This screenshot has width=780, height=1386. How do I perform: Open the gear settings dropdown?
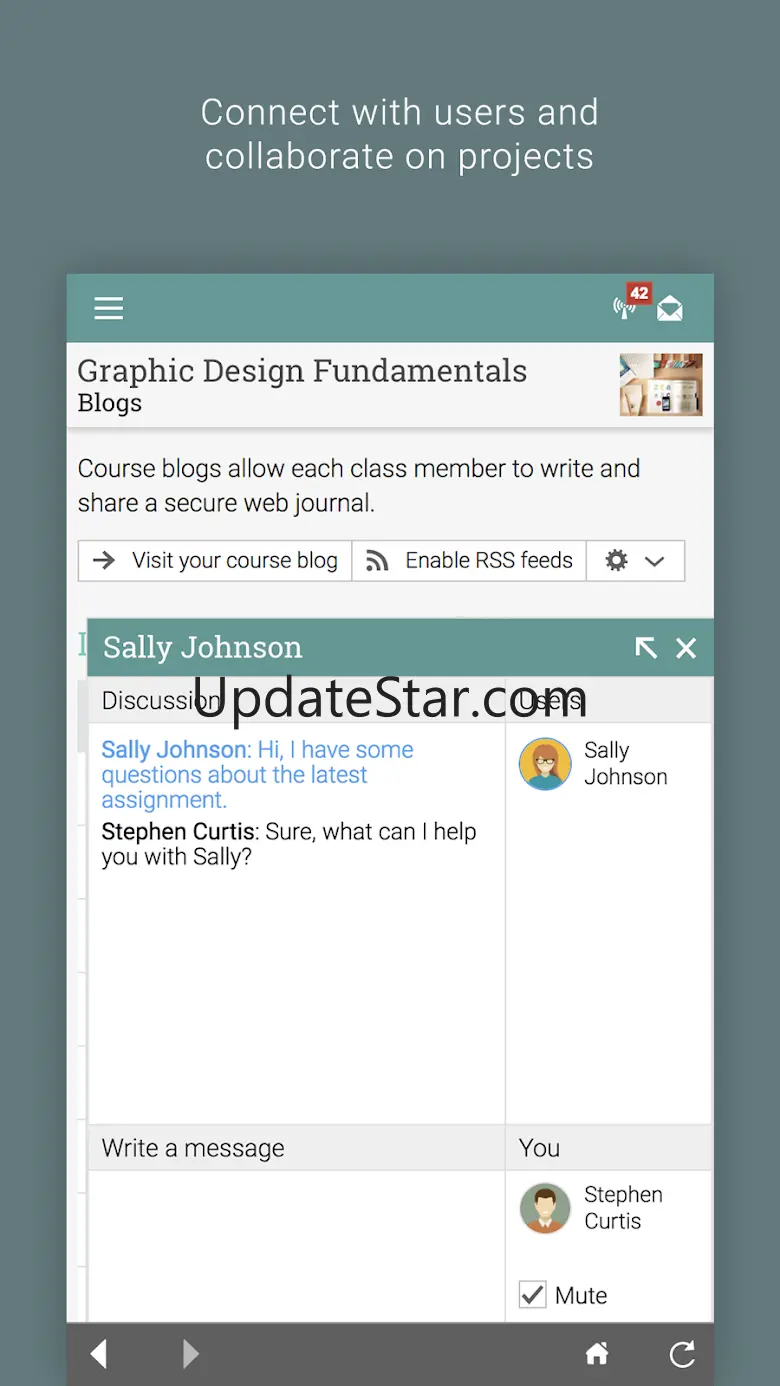coord(635,561)
